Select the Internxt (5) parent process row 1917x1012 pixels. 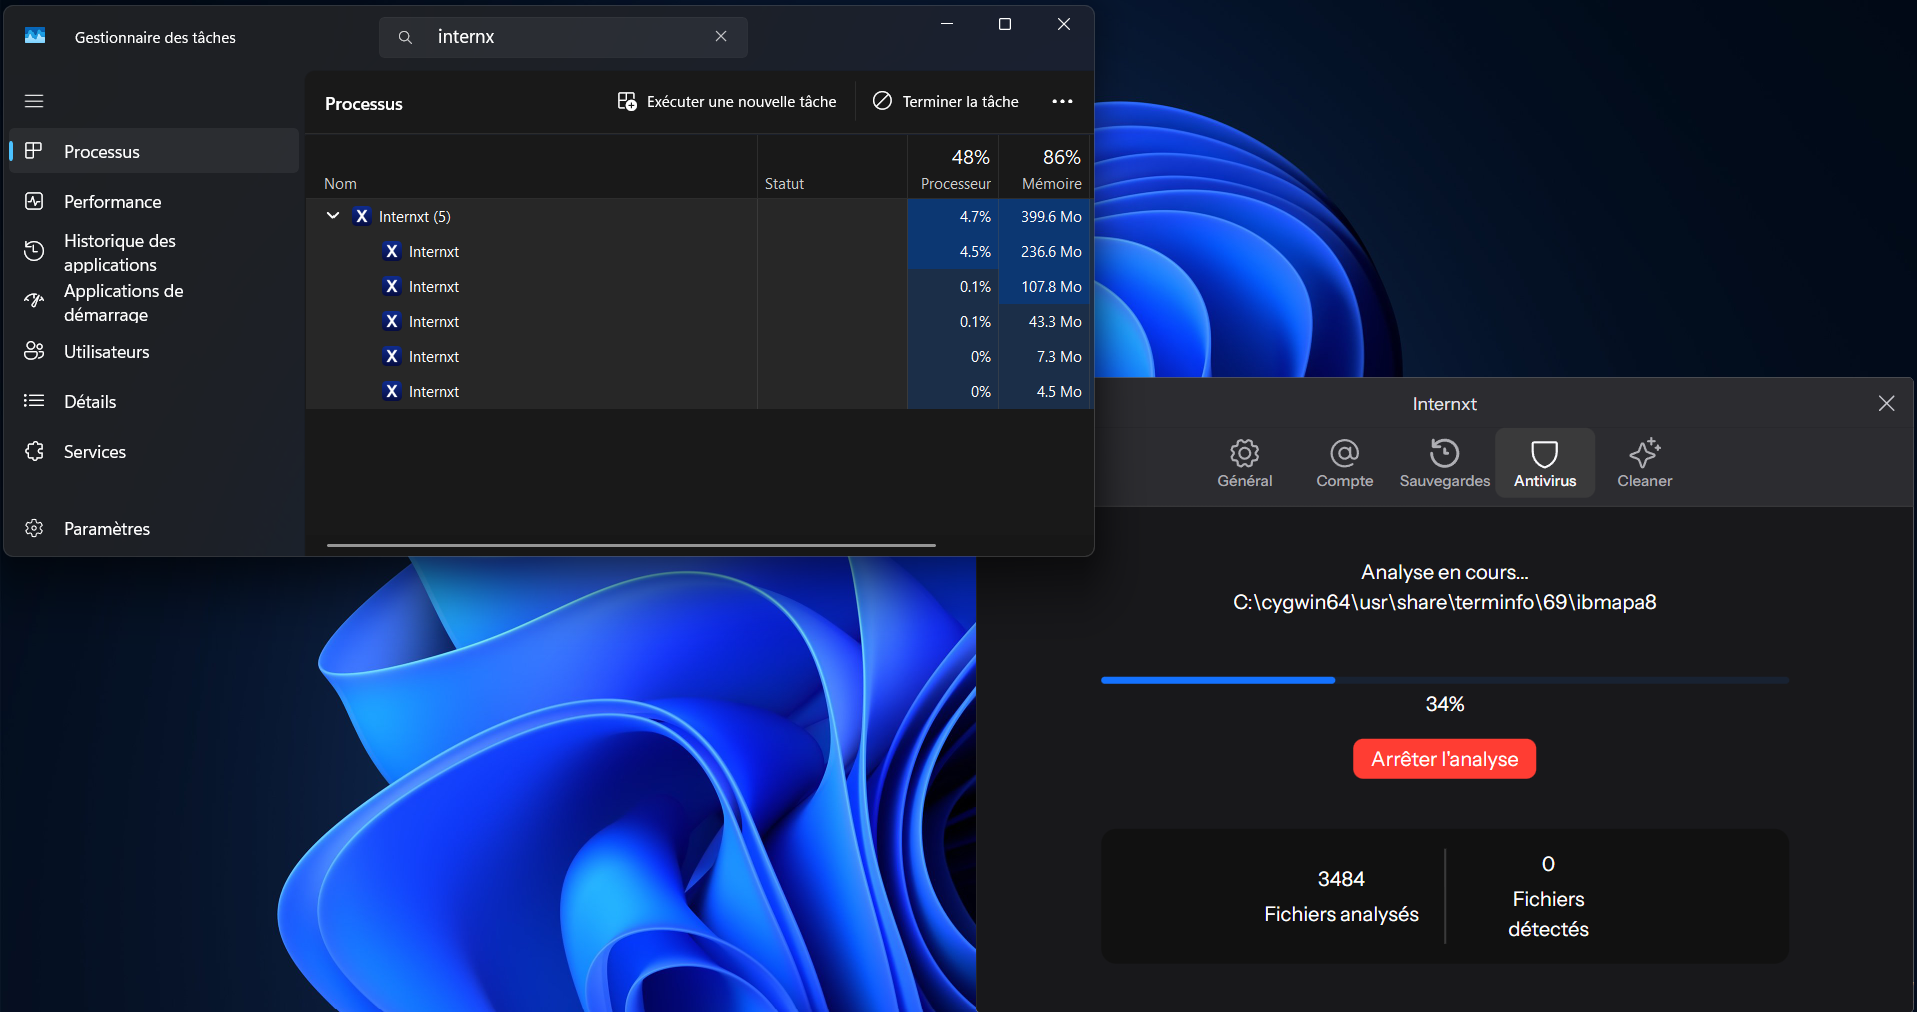click(x=698, y=216)
